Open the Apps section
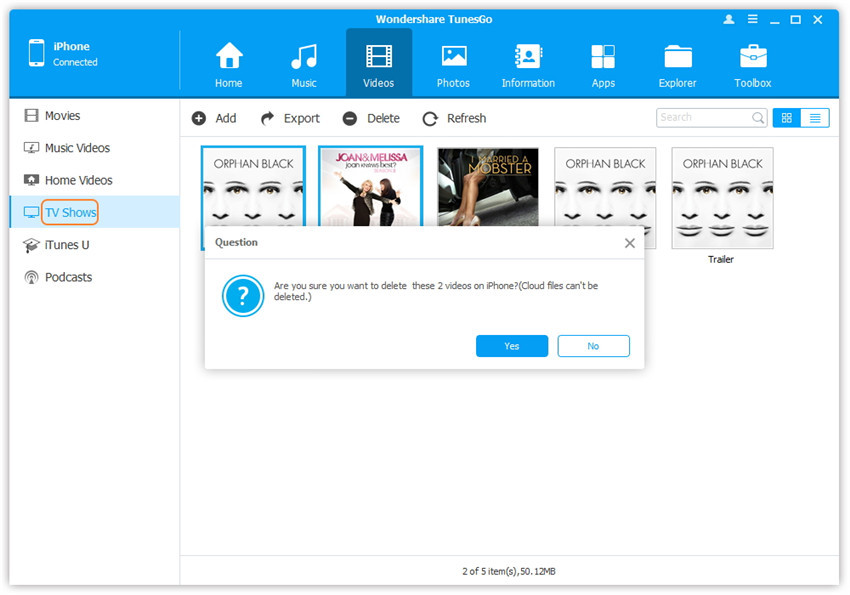850x595 pixels. pyautogui.click(x=603, y=58)
